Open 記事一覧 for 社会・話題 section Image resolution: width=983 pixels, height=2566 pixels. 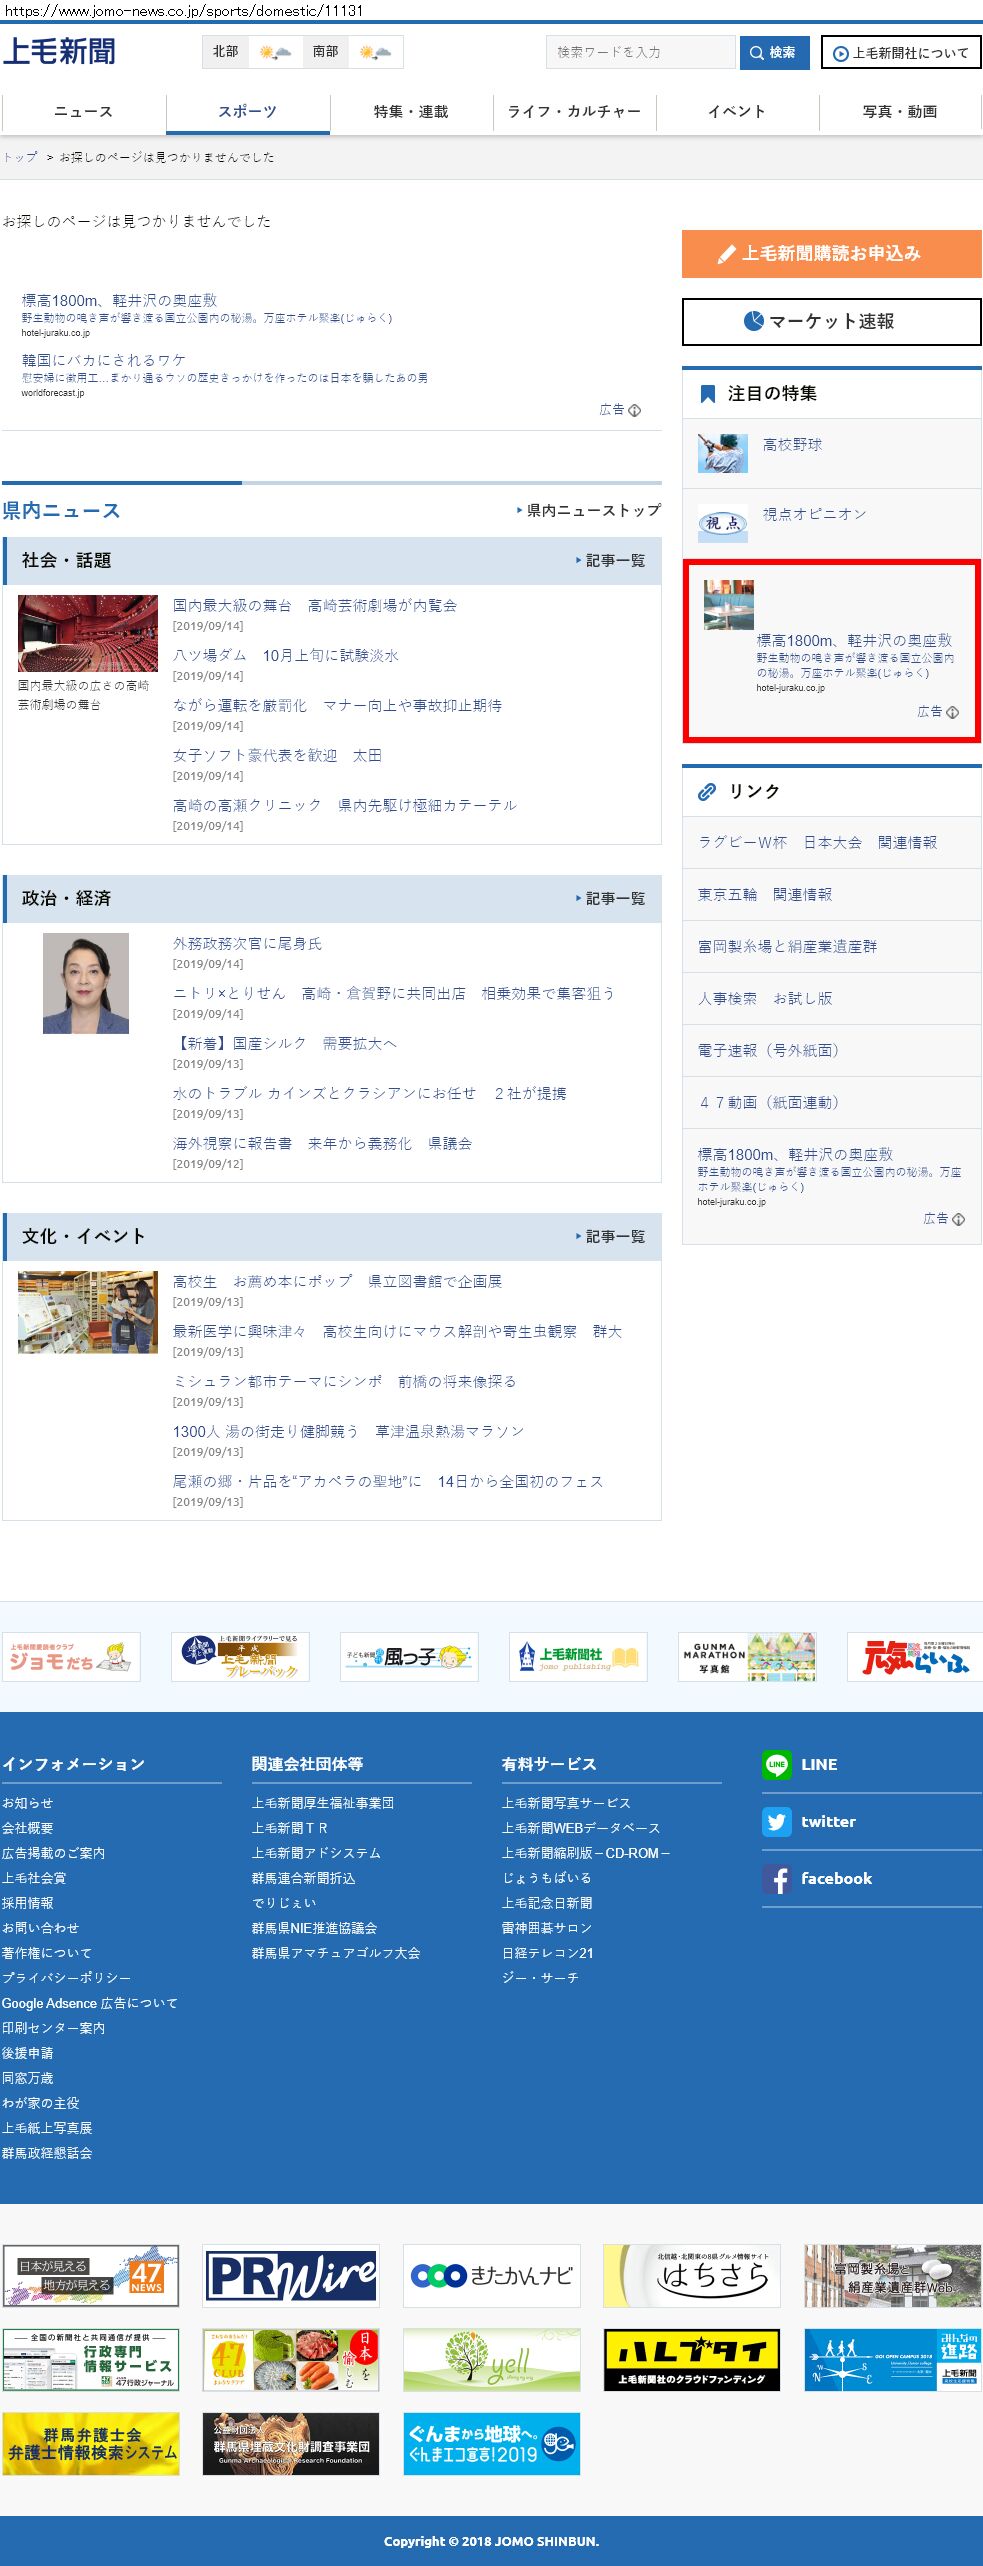[x=611, y=561]
